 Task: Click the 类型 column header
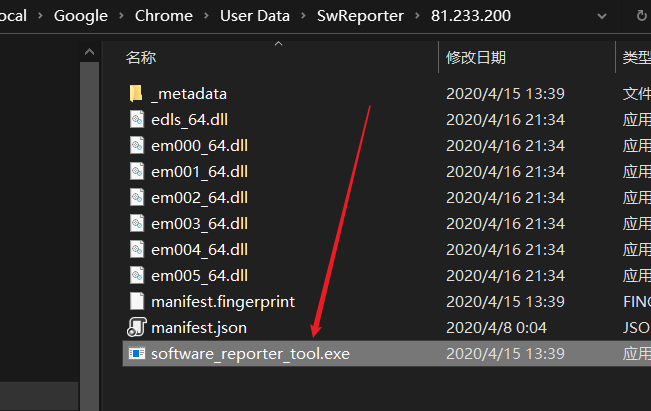tap(636, 58)
